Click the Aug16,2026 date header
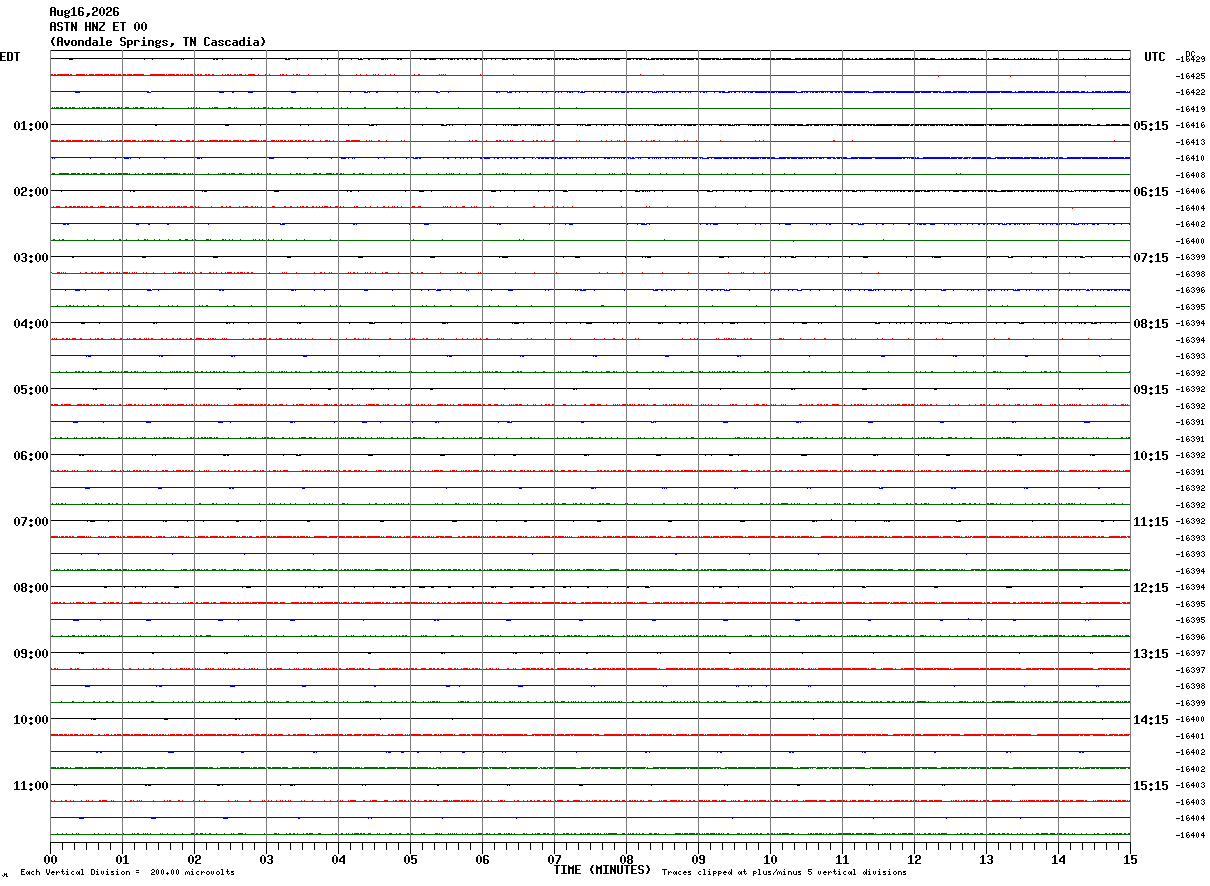The width and height of the screenshot is (1210, 886). [84, 12]
